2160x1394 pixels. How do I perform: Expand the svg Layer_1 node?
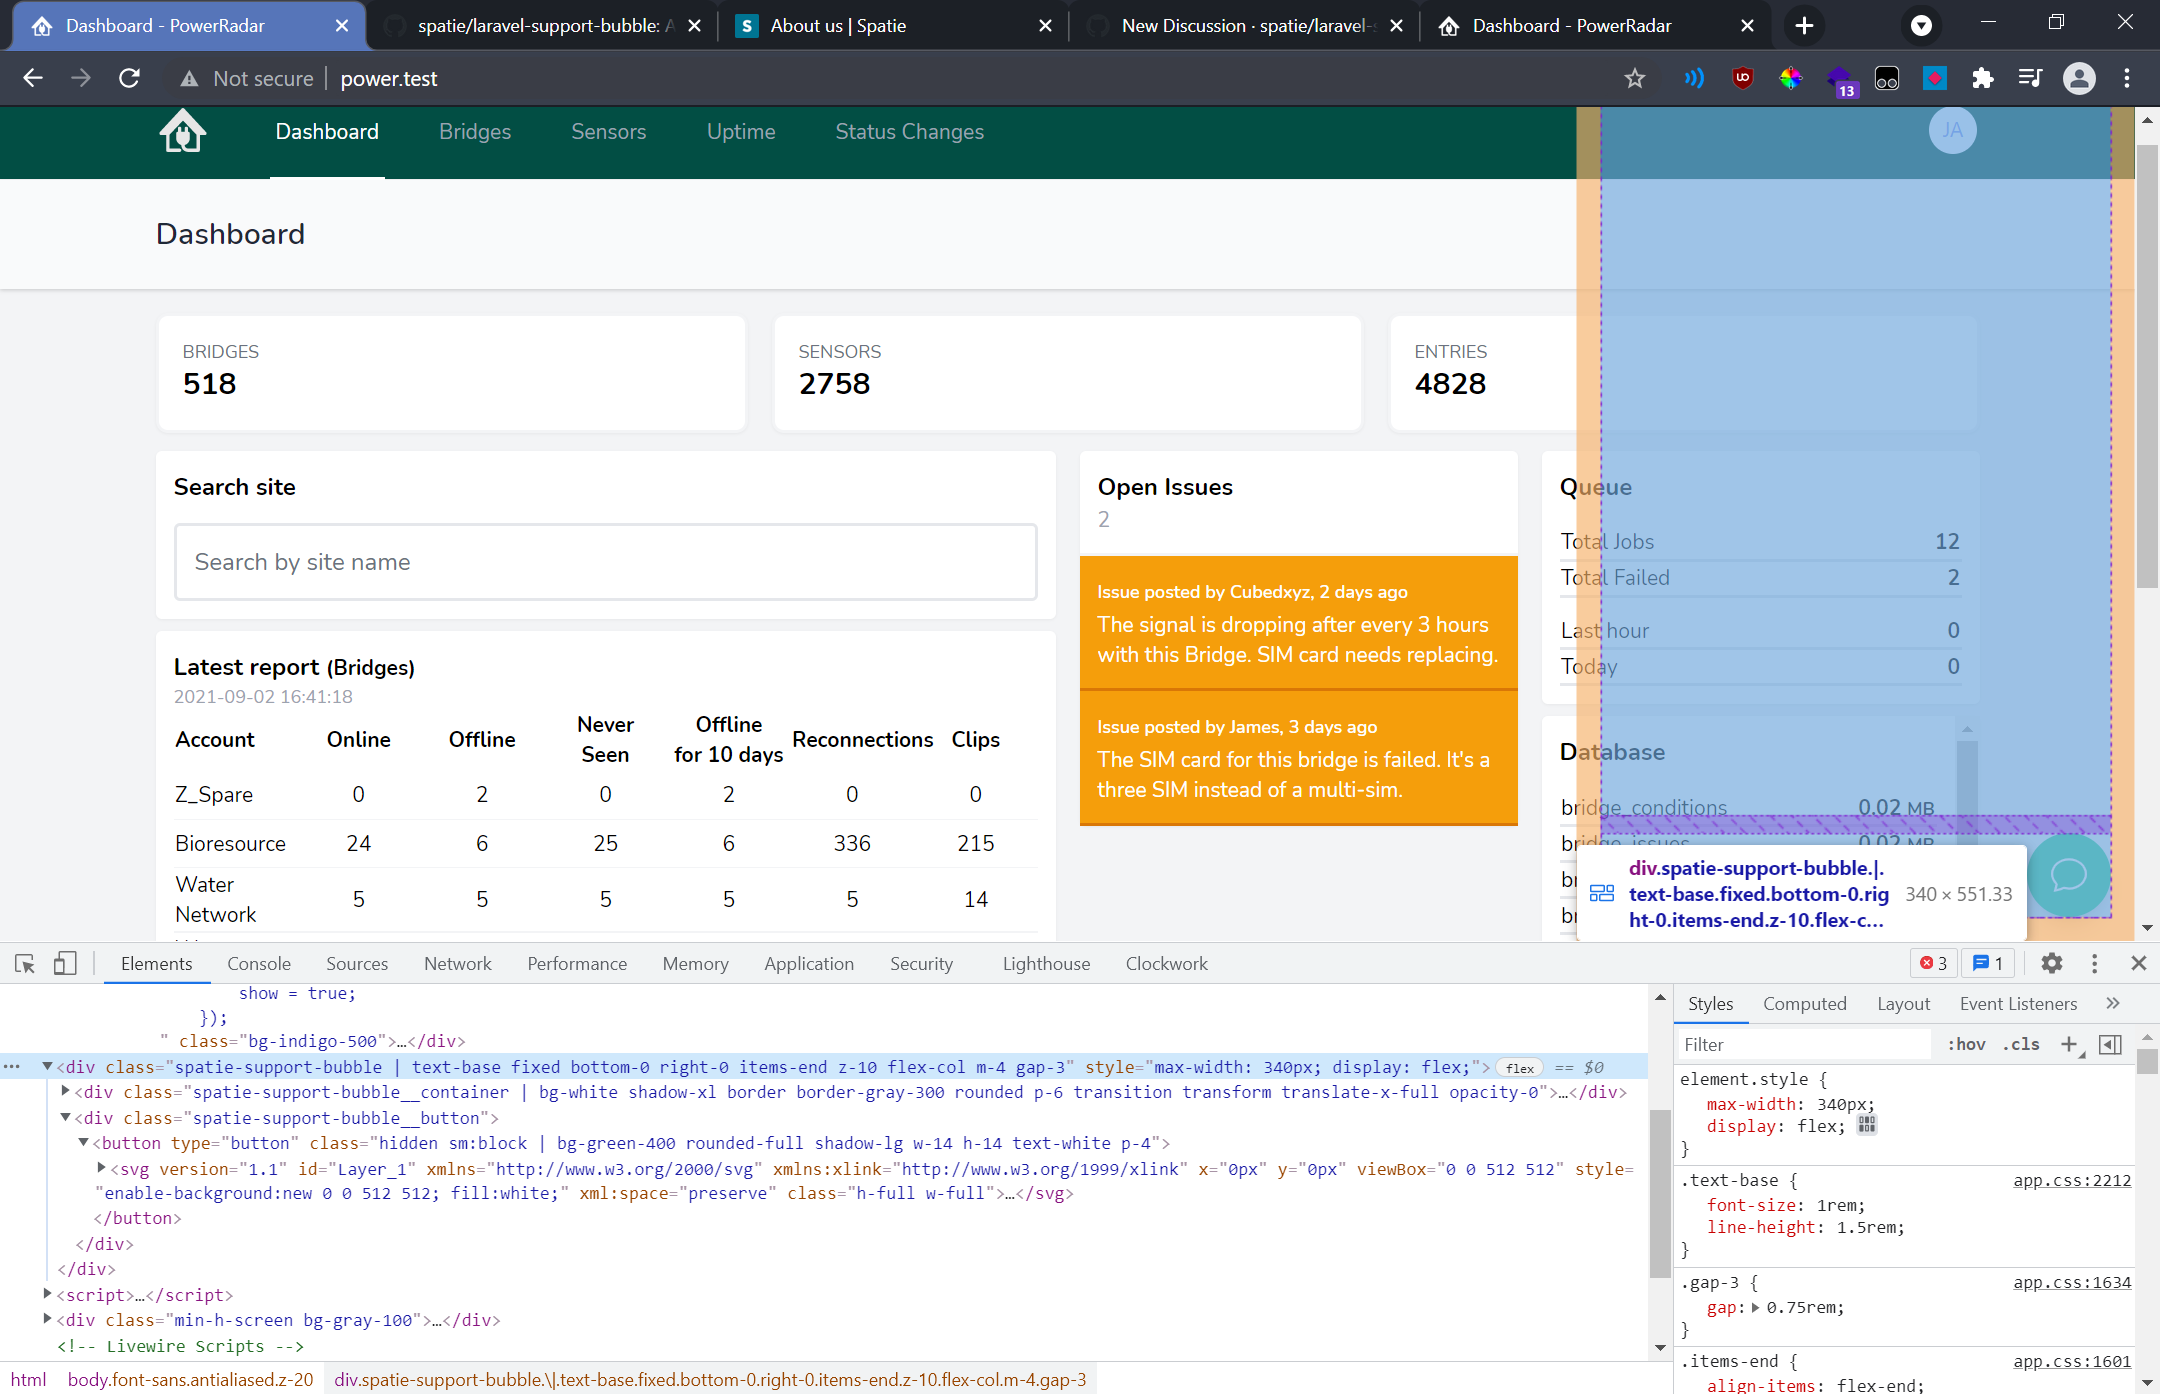tap(101, 1167)
